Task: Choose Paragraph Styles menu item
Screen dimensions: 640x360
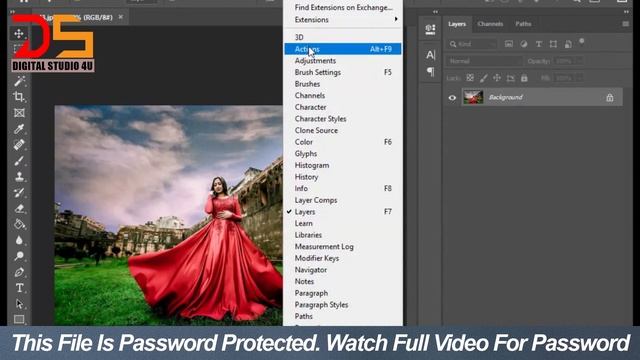Action: (x=342, y=305)
